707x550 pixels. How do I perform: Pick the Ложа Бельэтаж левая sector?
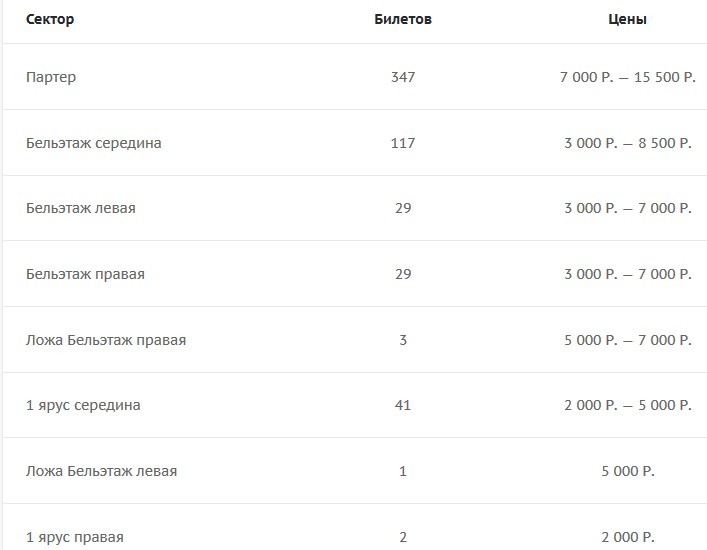pyautogui.click(x=101, y=471)
